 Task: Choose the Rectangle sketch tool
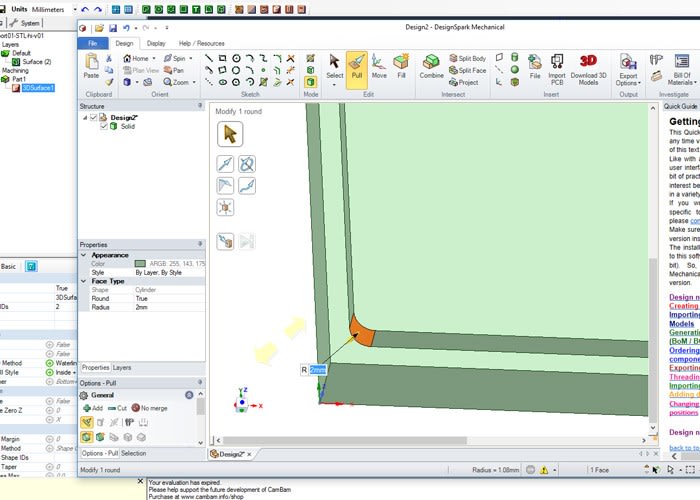click(222, 58)
